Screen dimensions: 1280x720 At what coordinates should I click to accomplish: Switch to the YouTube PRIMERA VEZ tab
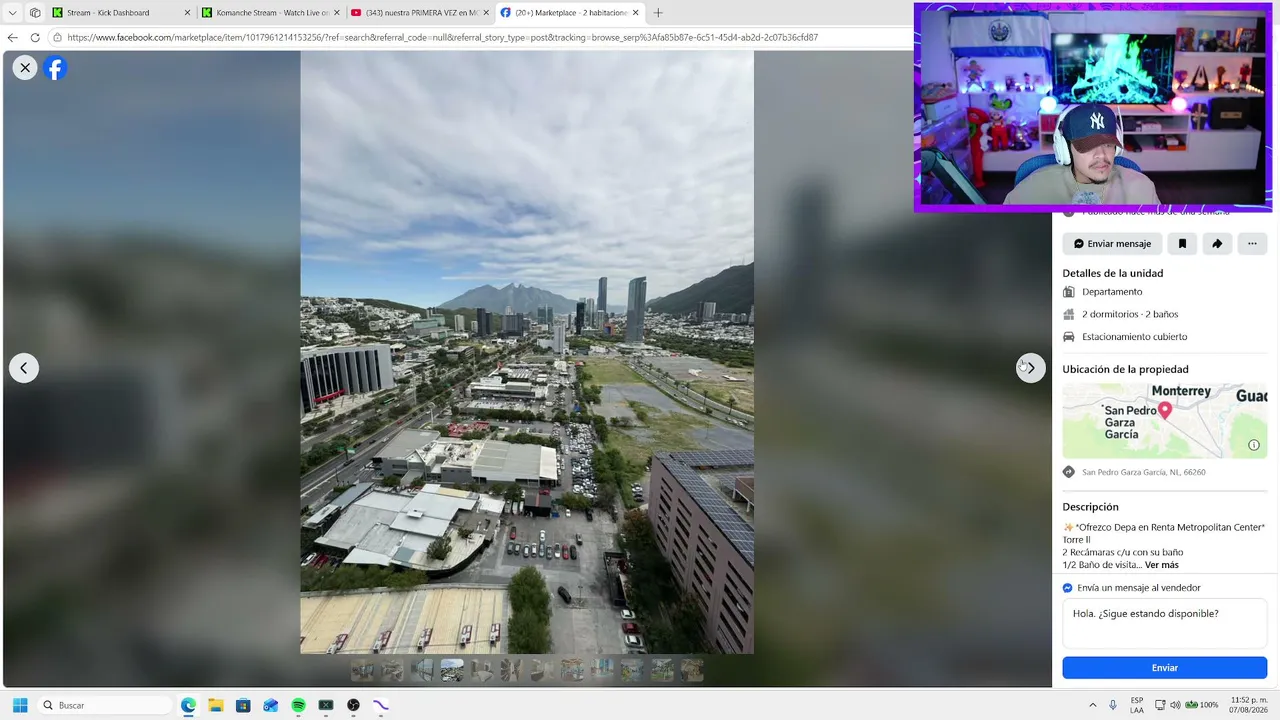420,13
